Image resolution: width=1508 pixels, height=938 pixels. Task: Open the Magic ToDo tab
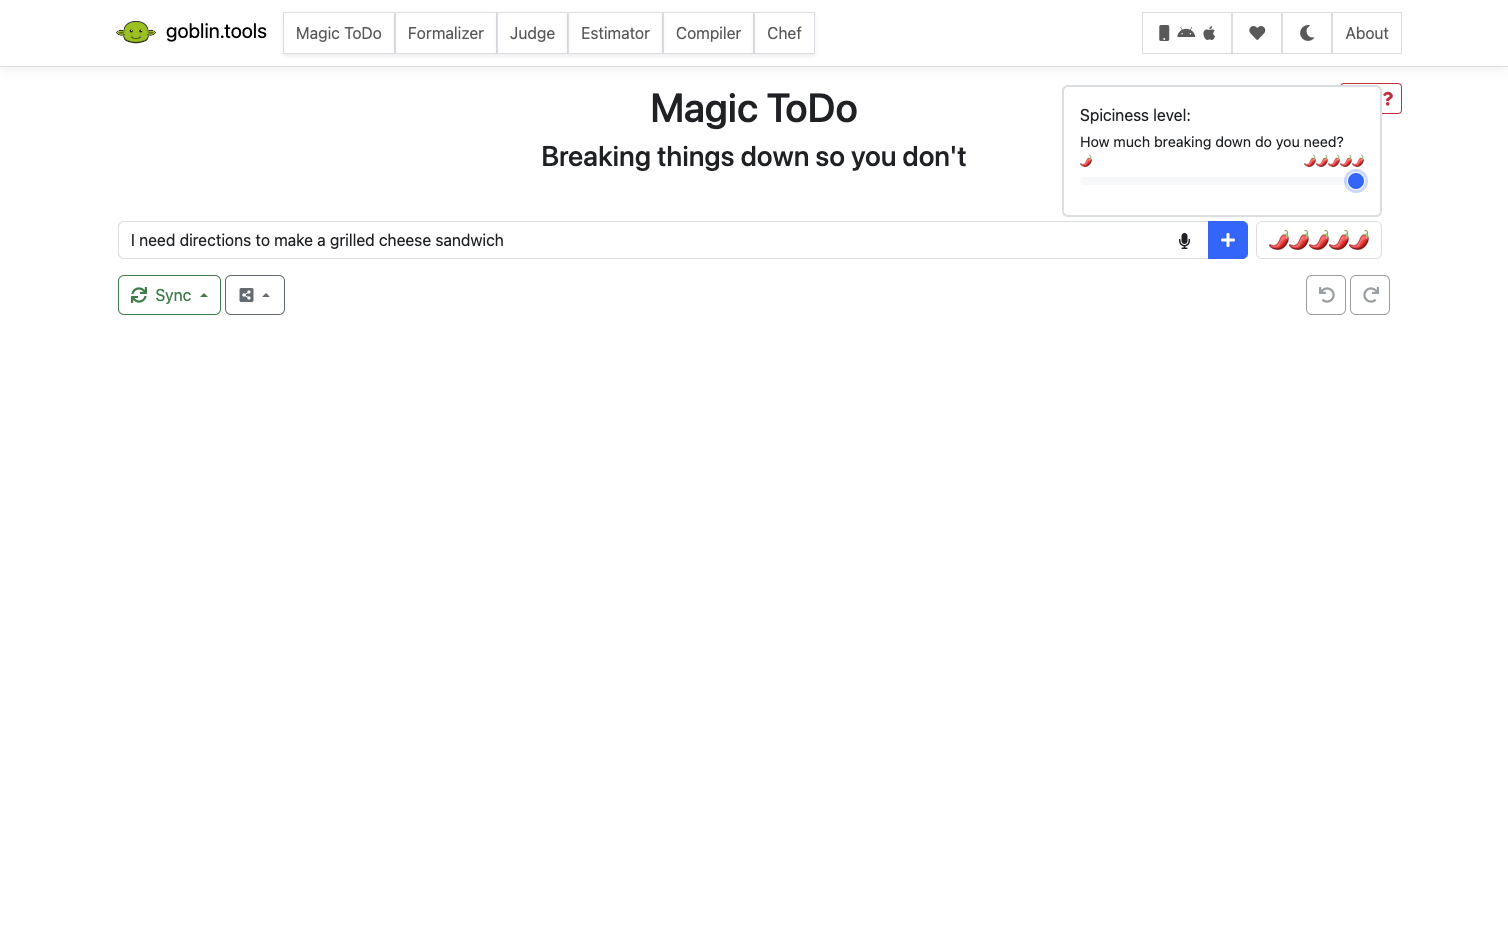click(339, 33)
